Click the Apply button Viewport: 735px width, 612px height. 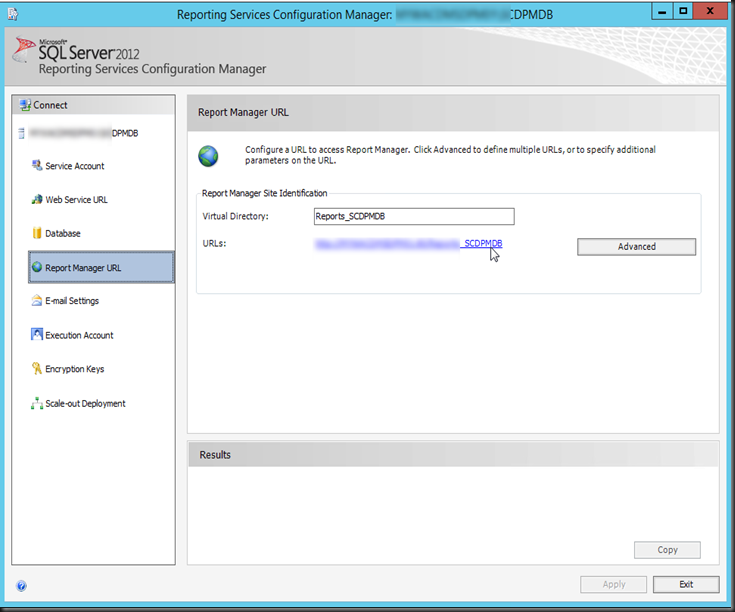pyautogui.click(x=614, y=584)
